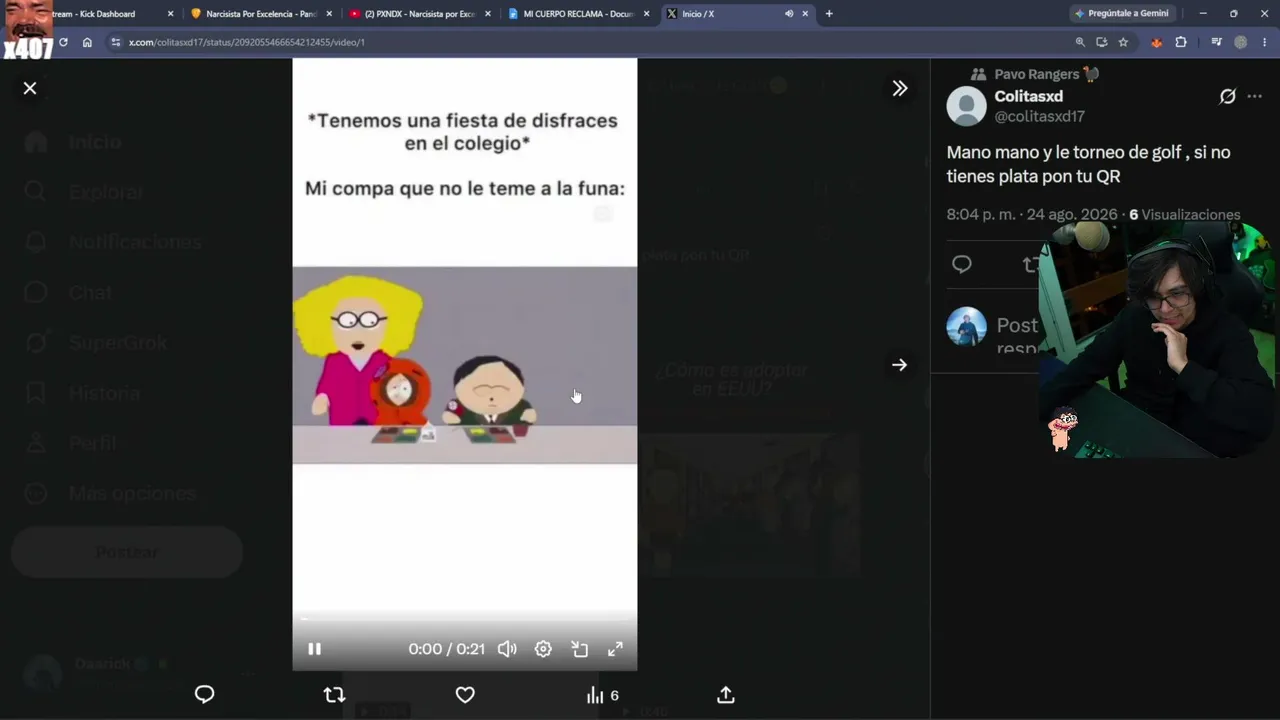Click the Pregúntale a Gemini button
1280x720 pixels.
click(x=1120, y=14)
